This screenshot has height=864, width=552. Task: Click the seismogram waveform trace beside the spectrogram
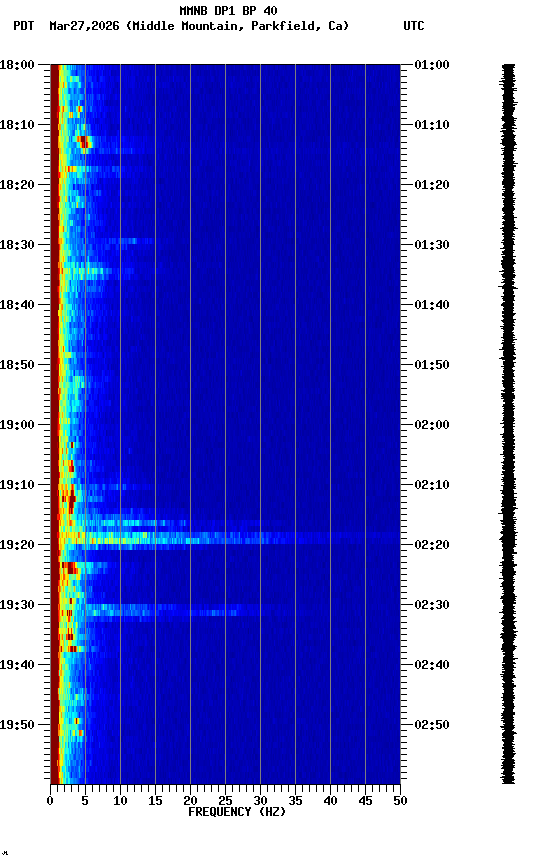(x=508, y=424)
